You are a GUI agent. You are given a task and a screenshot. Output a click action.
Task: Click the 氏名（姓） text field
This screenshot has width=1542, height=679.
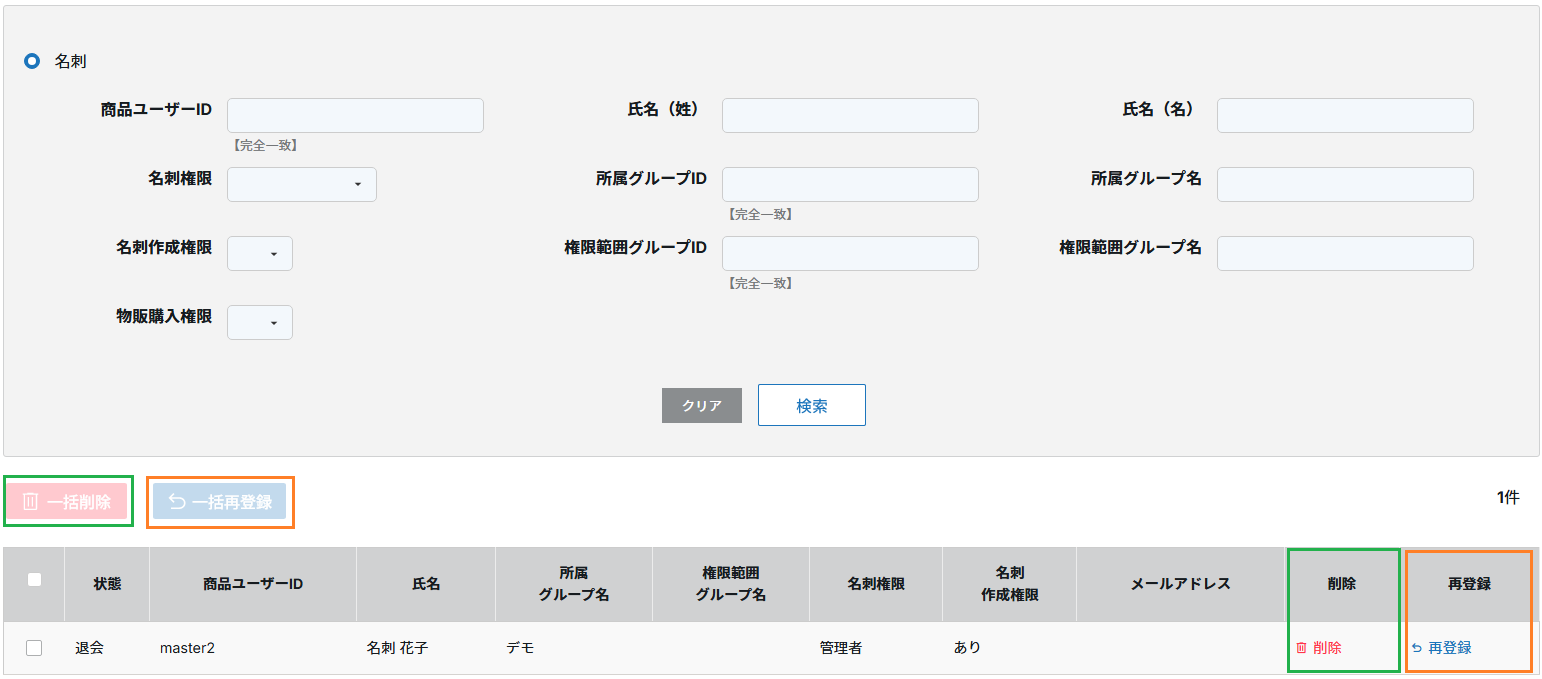click(850, 116)
